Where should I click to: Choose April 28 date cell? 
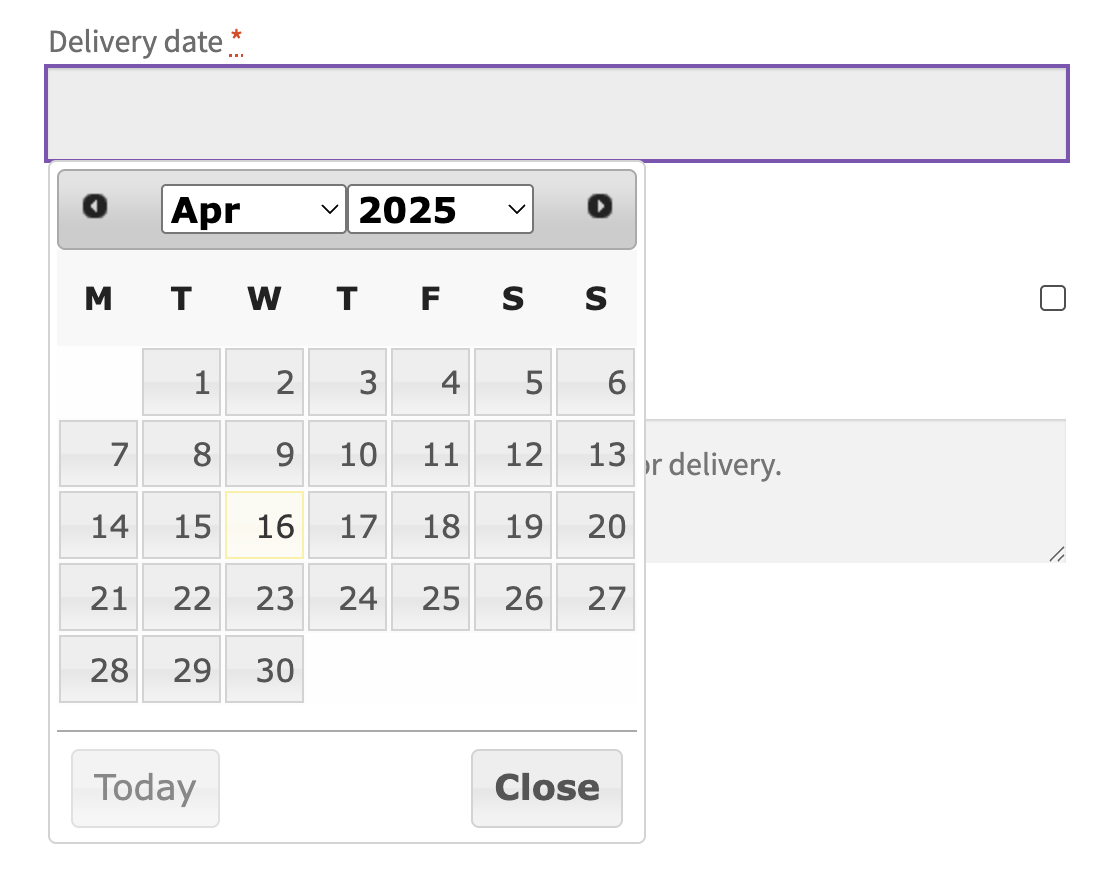coord(99,670)
